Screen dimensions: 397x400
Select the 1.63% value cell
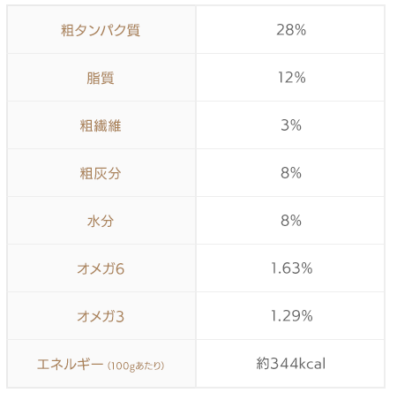coord(290,268)
